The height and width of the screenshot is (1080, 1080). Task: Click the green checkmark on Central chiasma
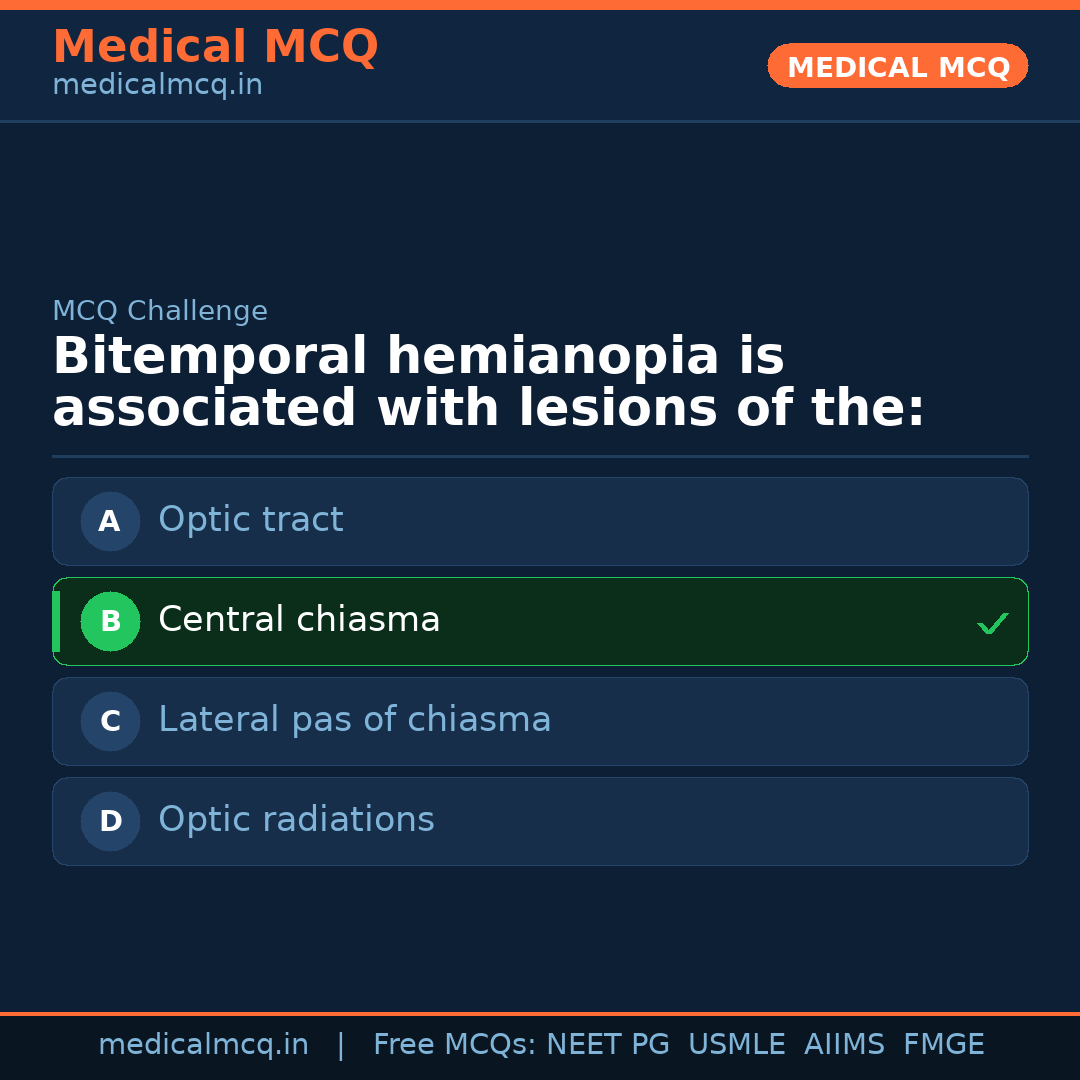pos(992,624)
